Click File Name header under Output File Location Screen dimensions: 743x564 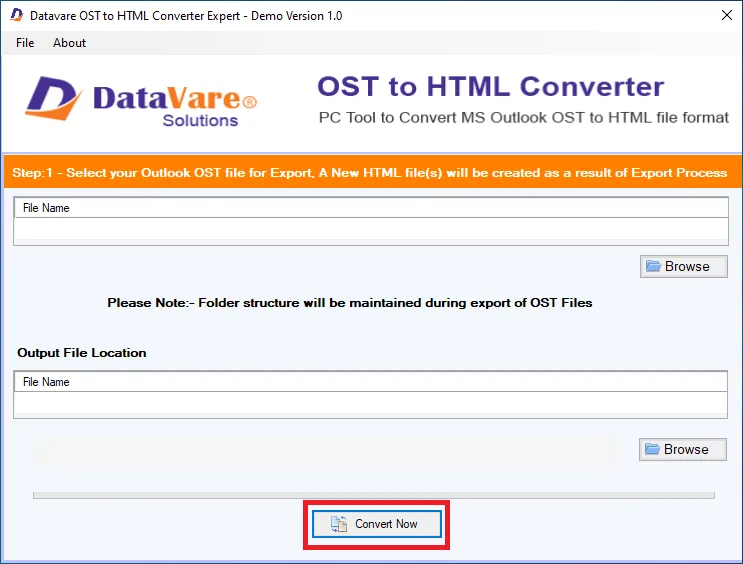pyautogui.click(x=371, y=382)
